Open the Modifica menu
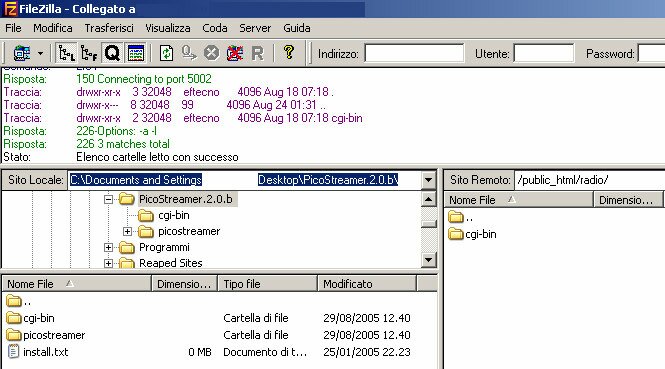The image size is (665, 369). (x=53, y=28)
